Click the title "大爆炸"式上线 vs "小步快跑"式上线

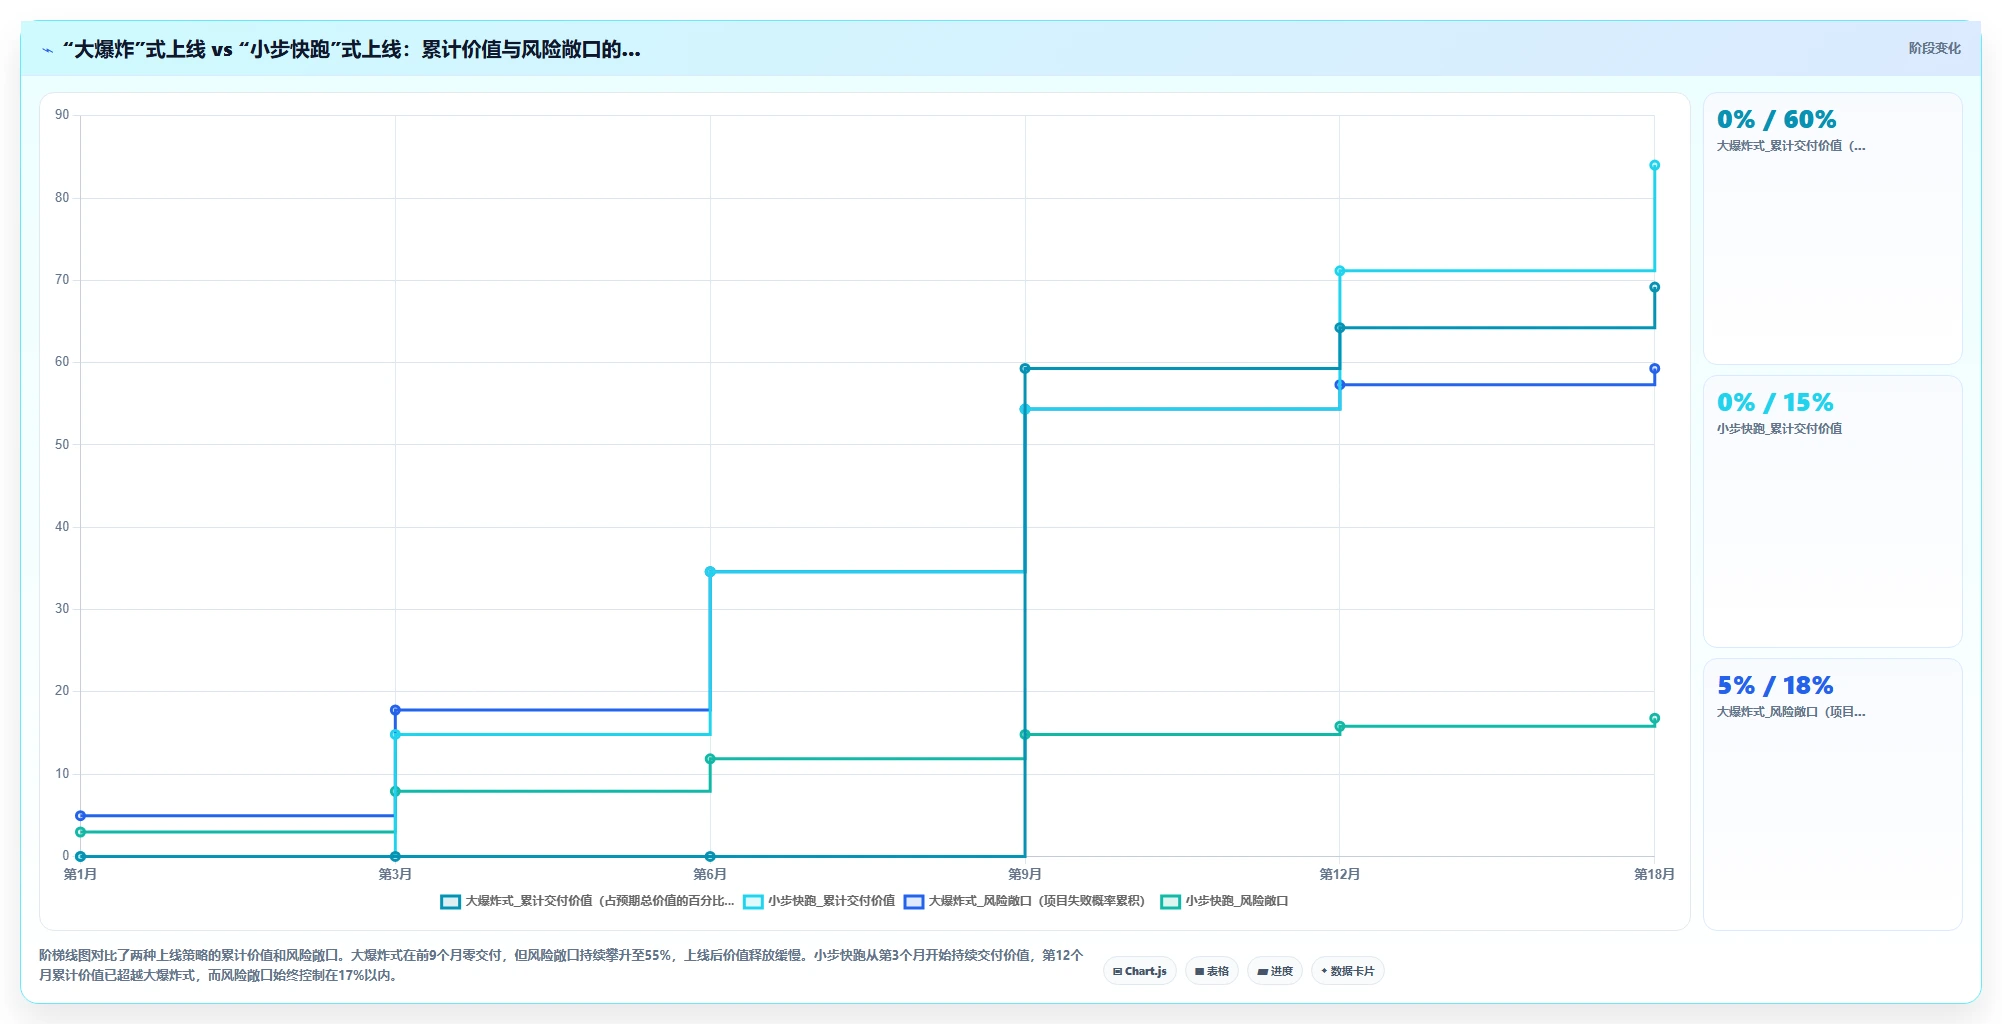[351, 49]
